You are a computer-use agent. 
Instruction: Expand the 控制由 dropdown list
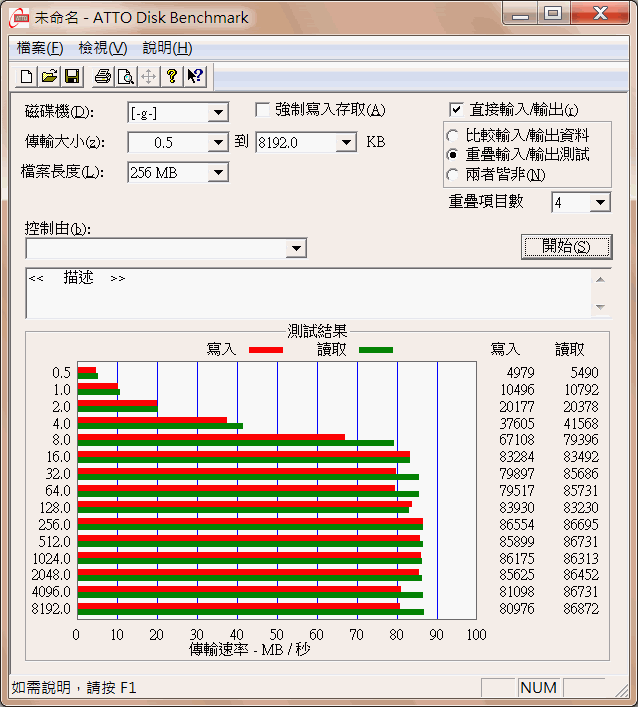tap(296, 248)
